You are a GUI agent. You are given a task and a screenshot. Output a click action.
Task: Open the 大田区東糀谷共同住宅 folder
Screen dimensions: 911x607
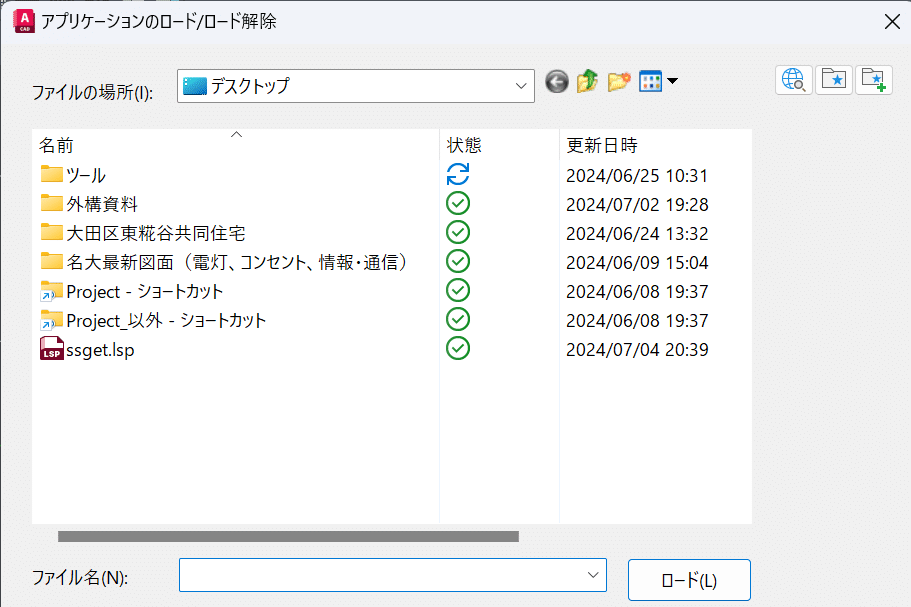130,232
